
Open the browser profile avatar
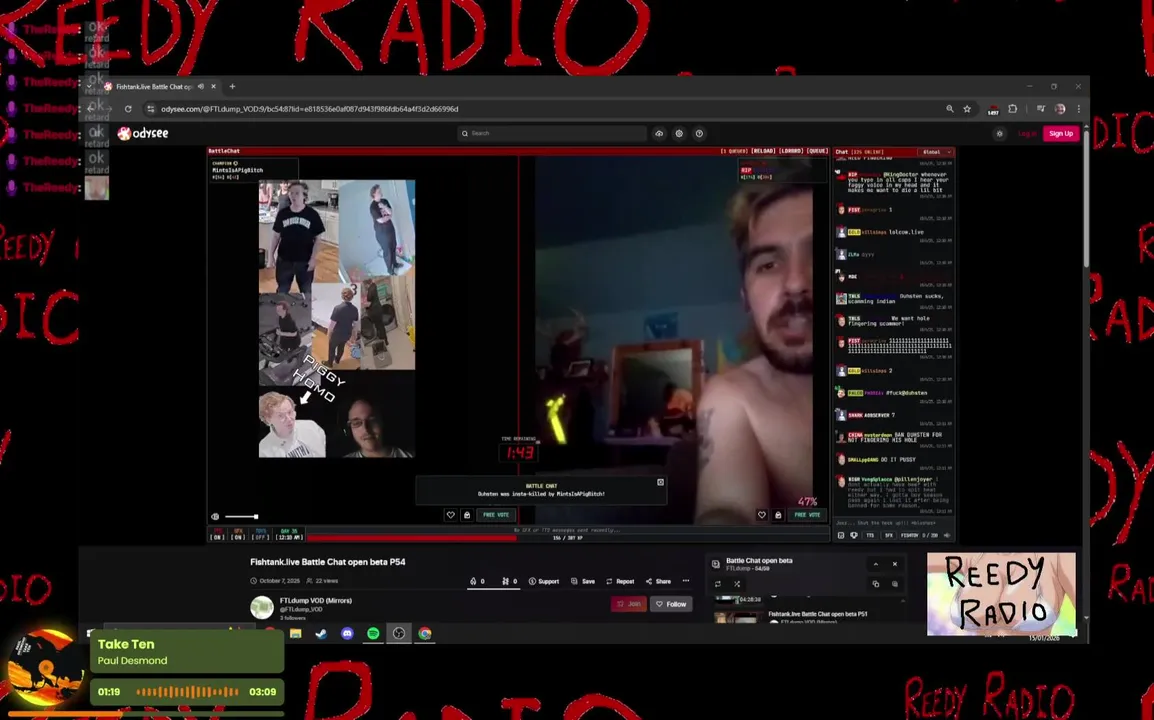[1060, 109]
